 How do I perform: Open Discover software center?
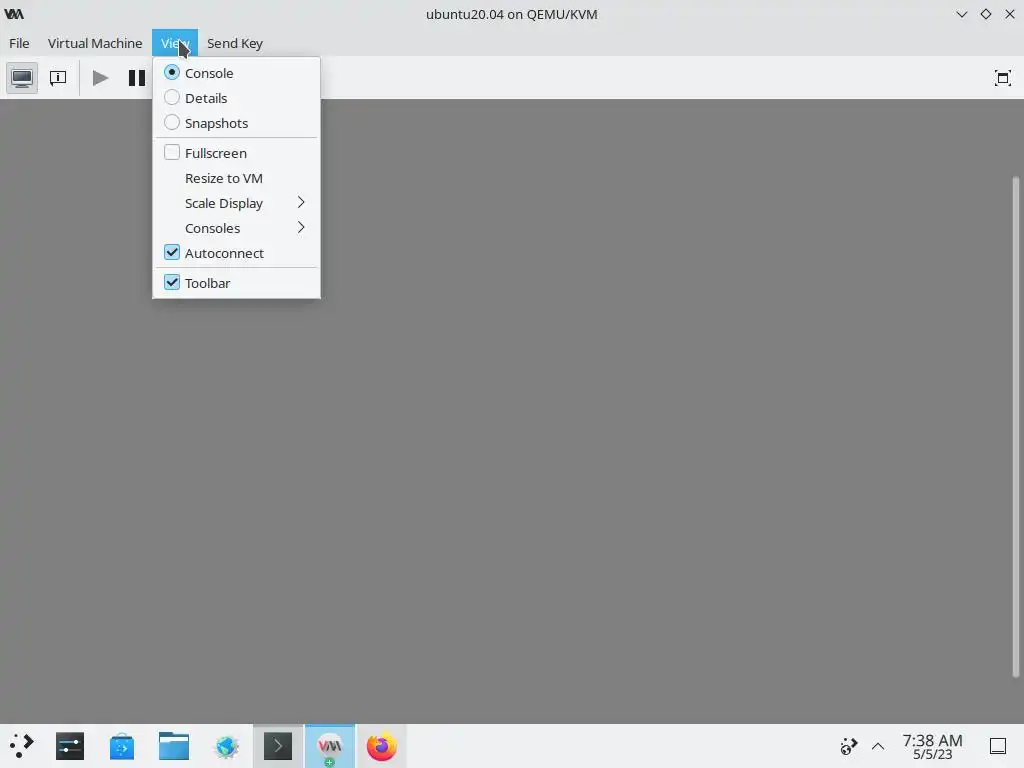point(121,746)
